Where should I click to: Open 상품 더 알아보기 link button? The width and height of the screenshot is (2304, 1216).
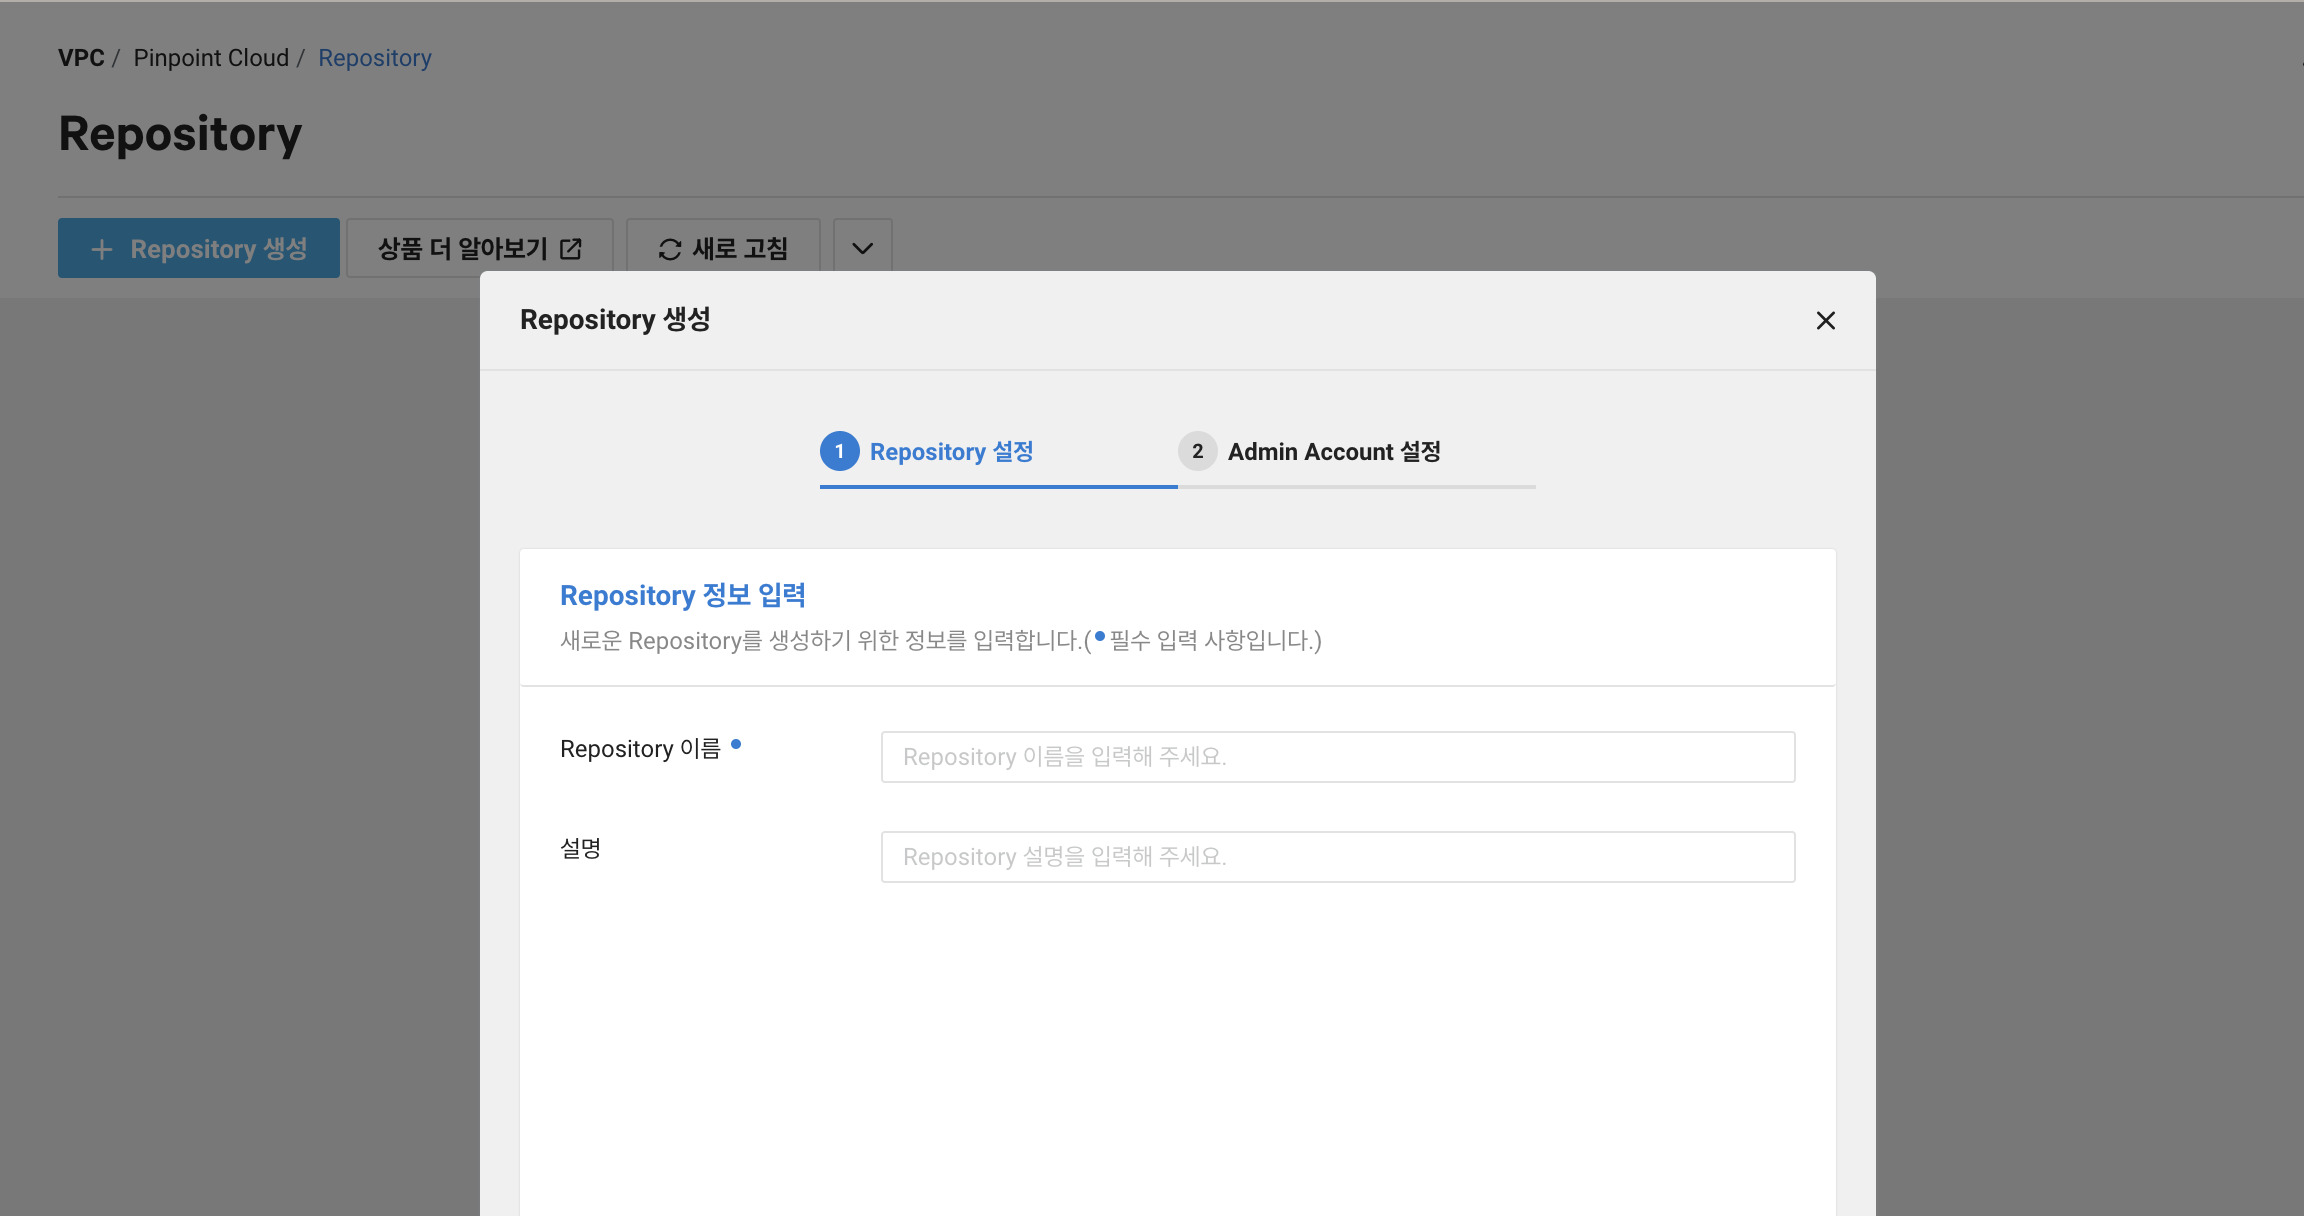click(x=463, y=248)
